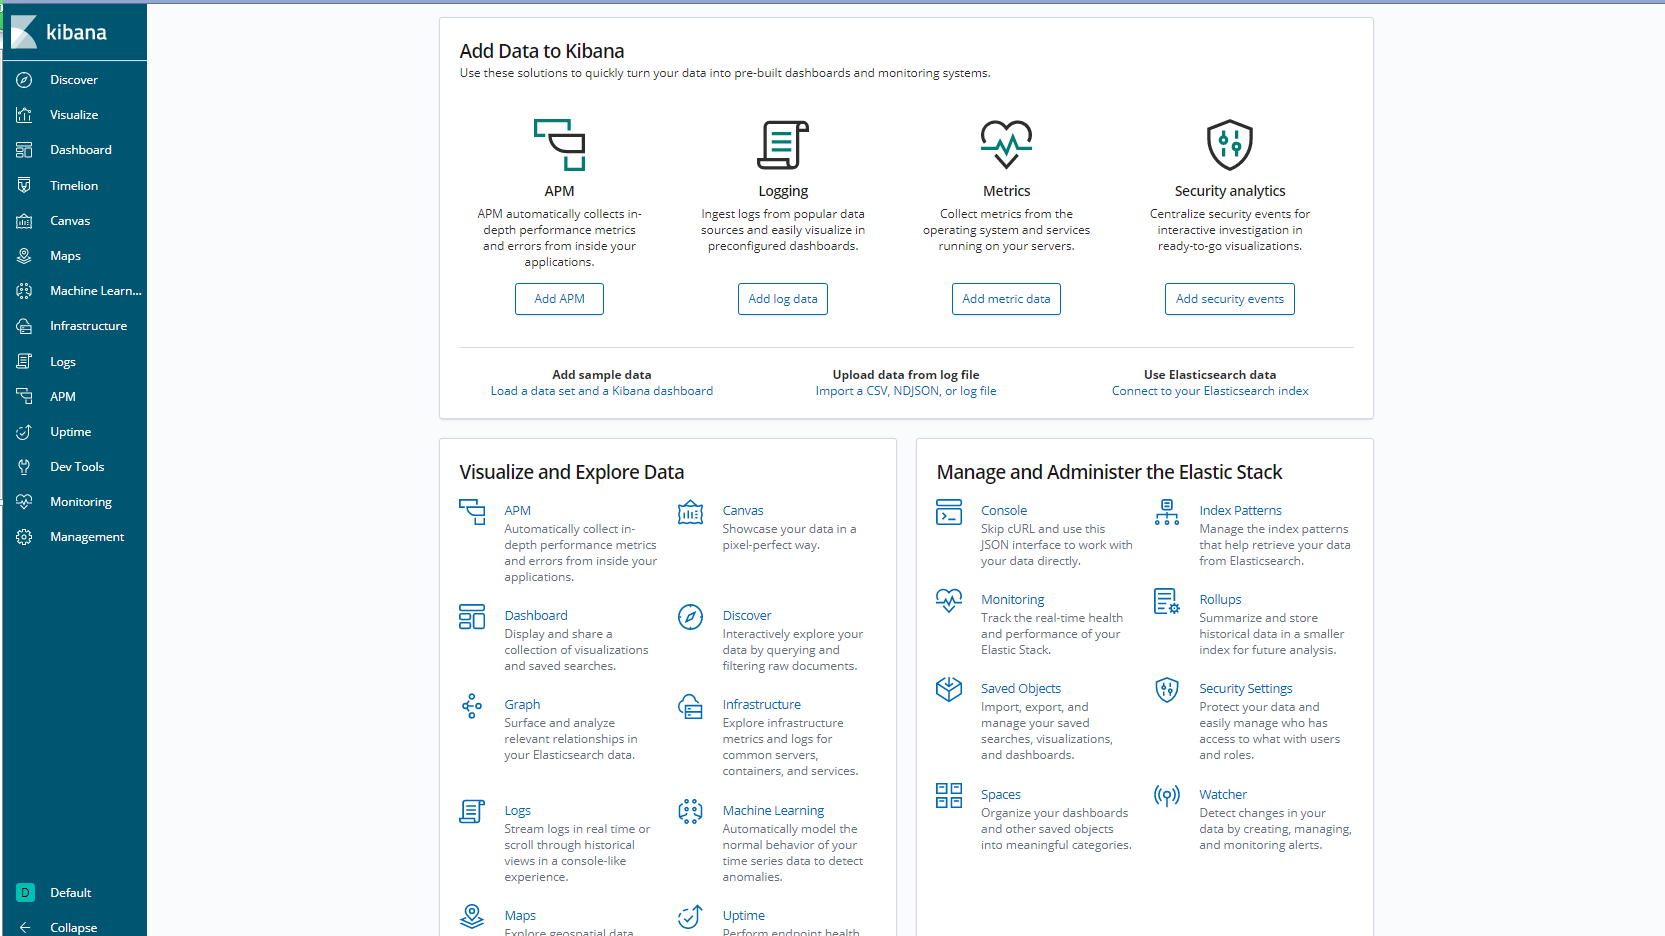Open the Spaces link
1665x936 pixels.
pos(1001,795)
